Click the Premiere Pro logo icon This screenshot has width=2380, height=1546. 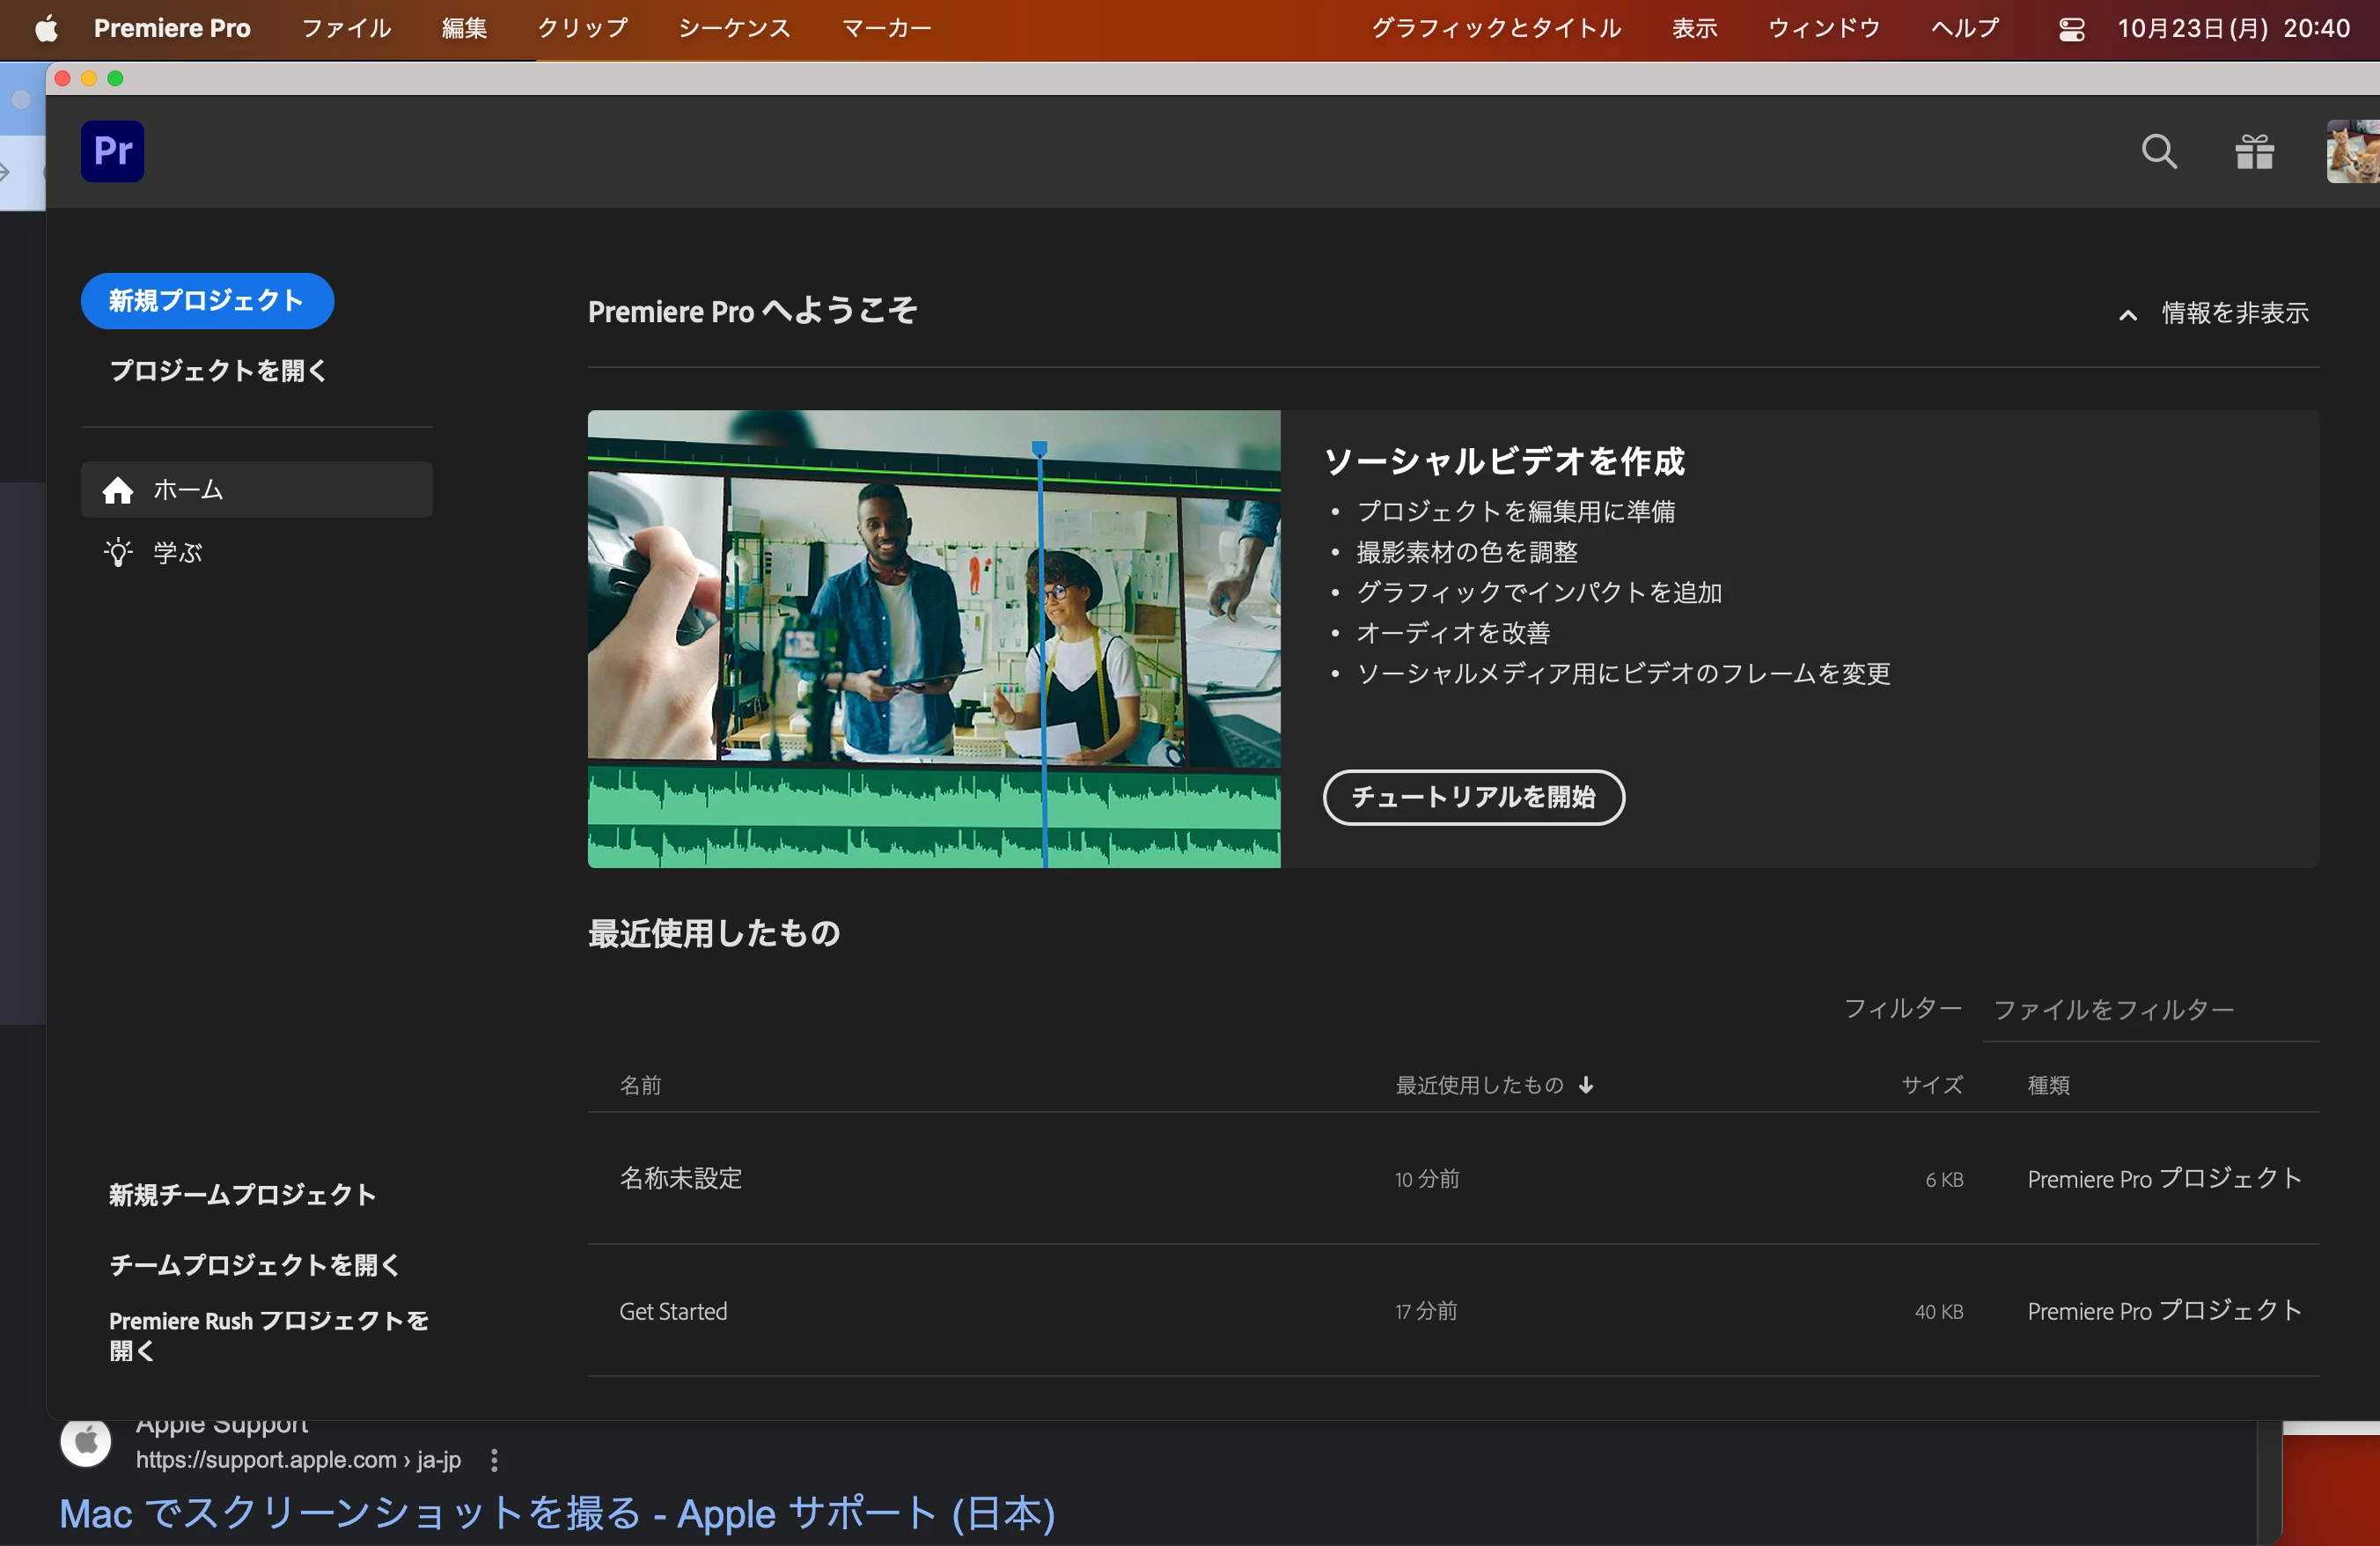pos(112,151)
